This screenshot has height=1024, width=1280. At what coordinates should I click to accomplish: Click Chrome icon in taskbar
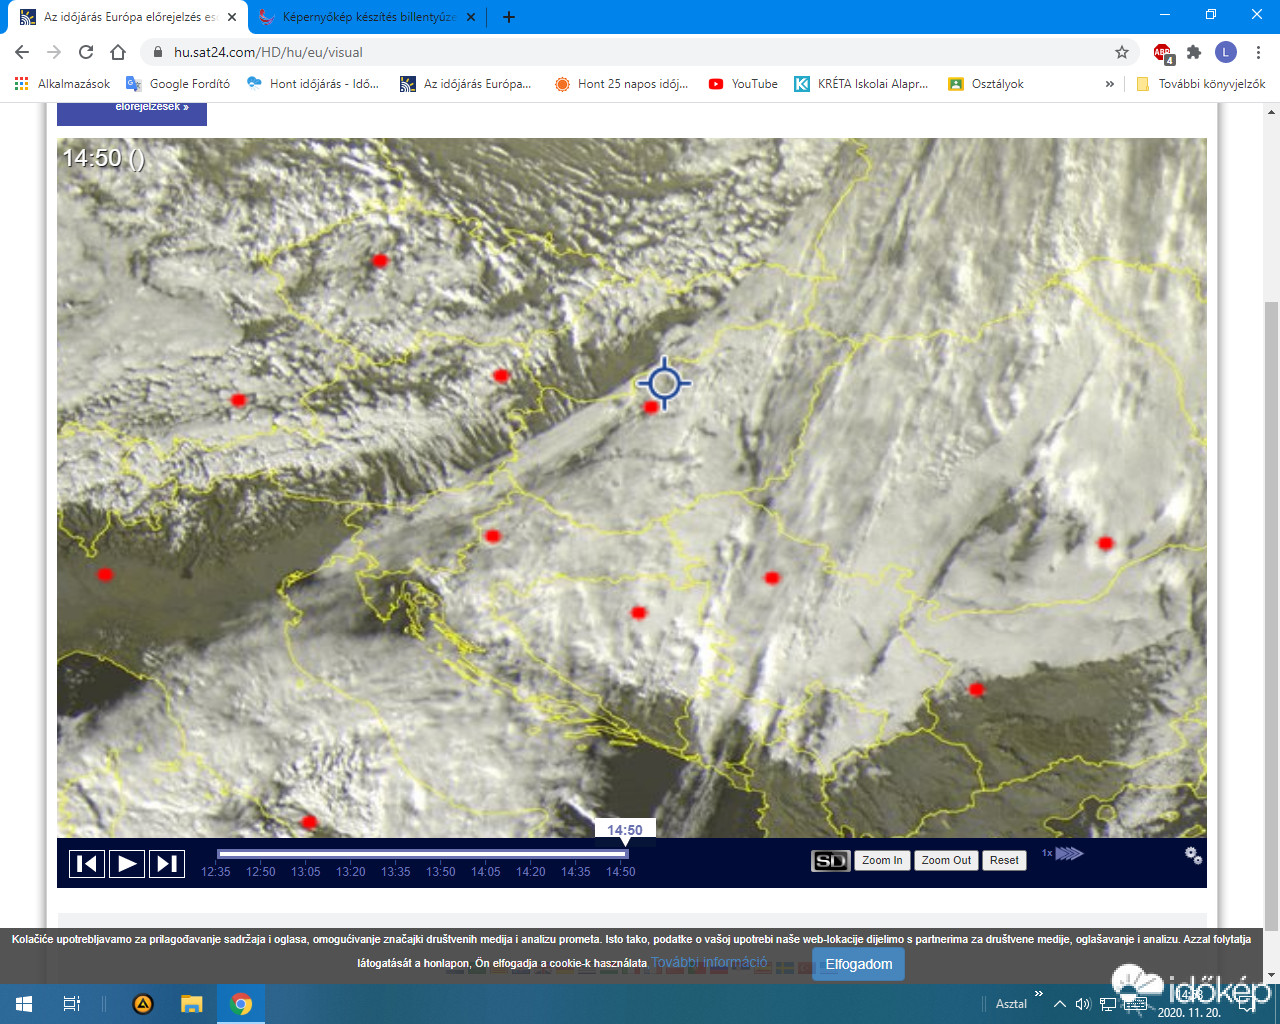click(x=241, y=1004)
